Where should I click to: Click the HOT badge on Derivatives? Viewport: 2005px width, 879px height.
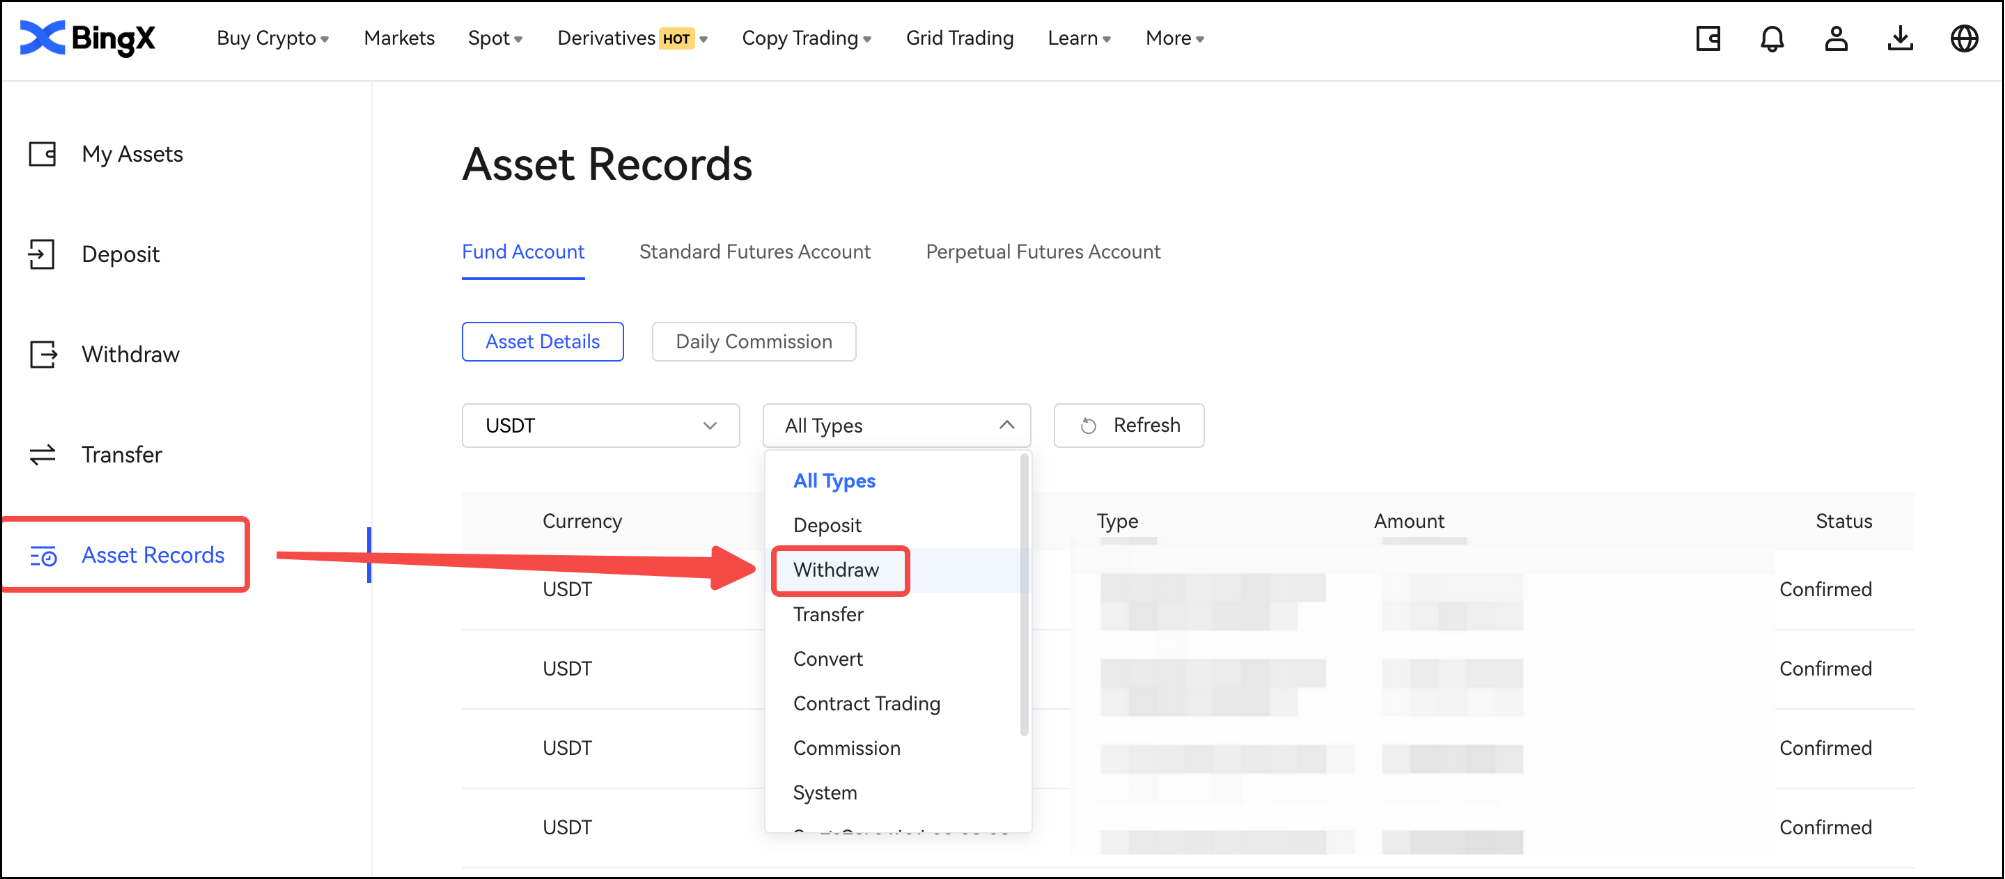677,39
